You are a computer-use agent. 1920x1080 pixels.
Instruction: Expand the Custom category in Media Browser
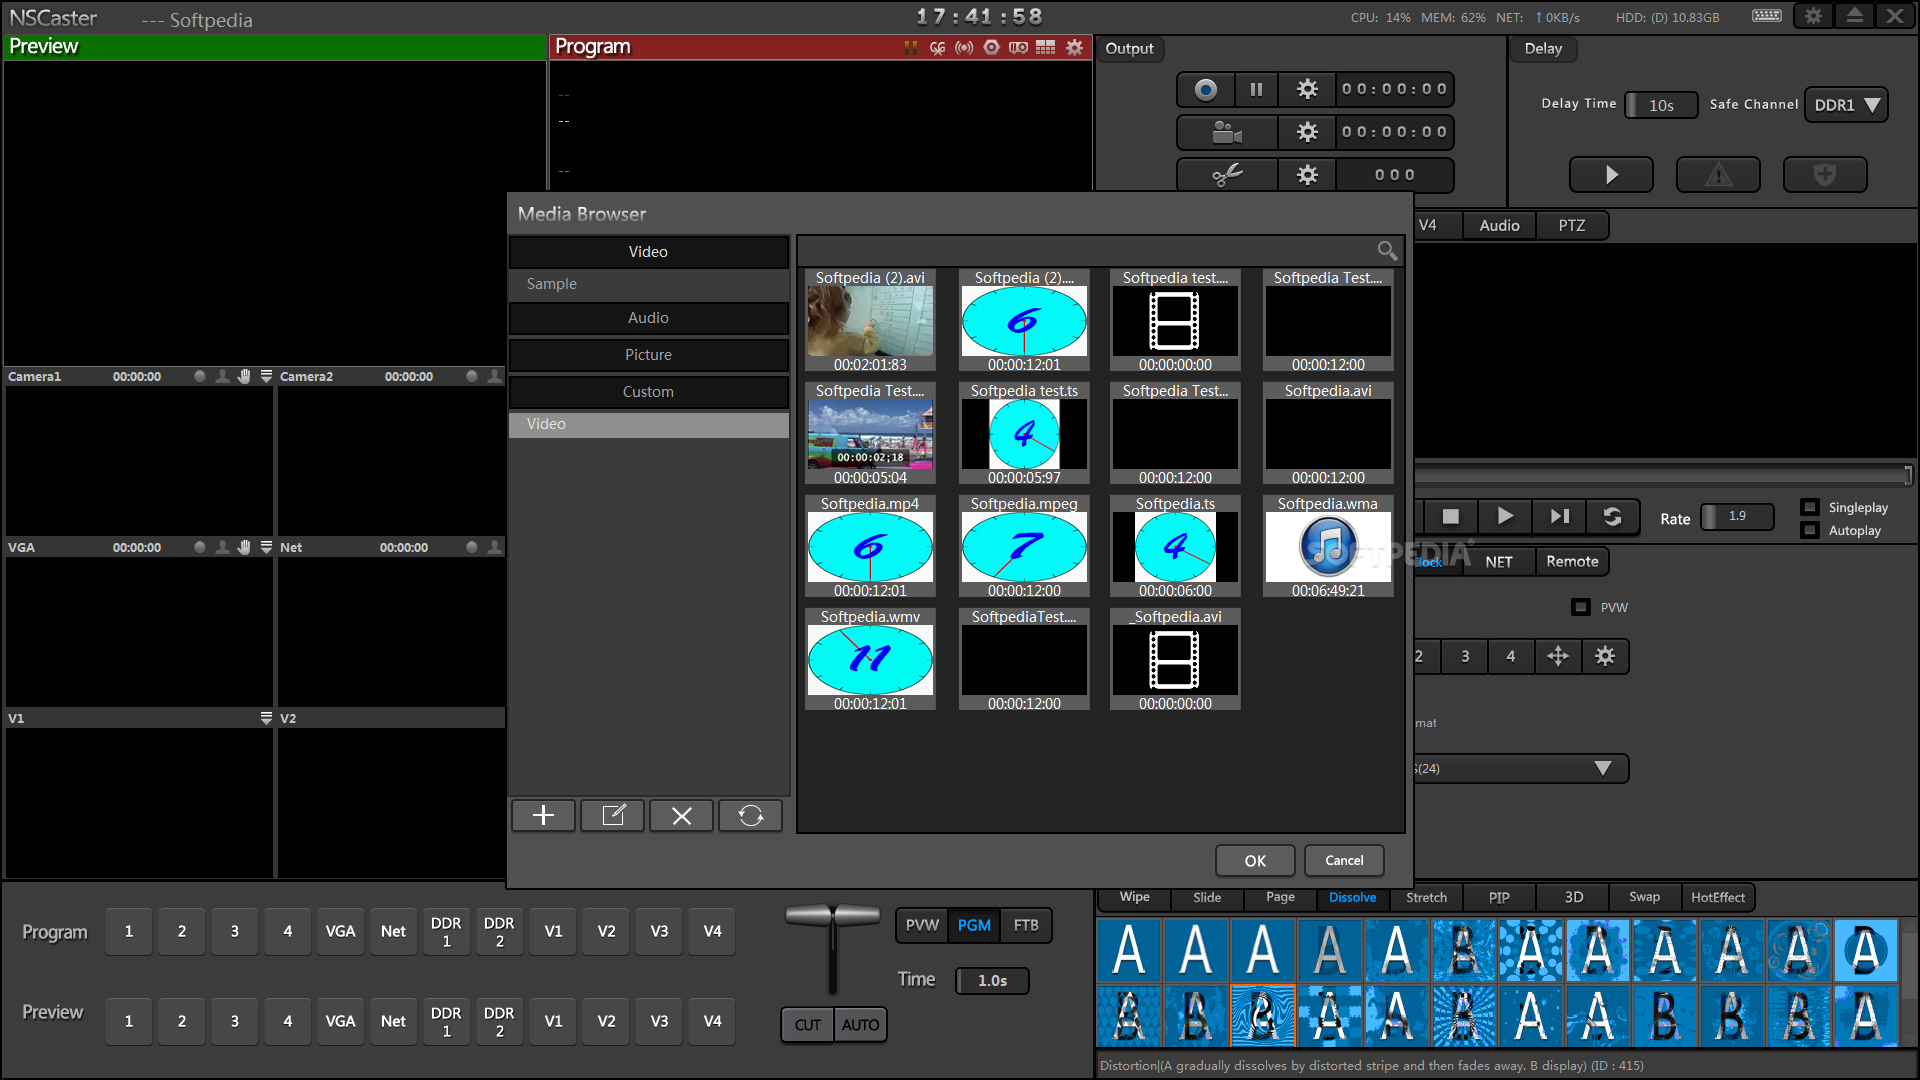pos(648,392)
